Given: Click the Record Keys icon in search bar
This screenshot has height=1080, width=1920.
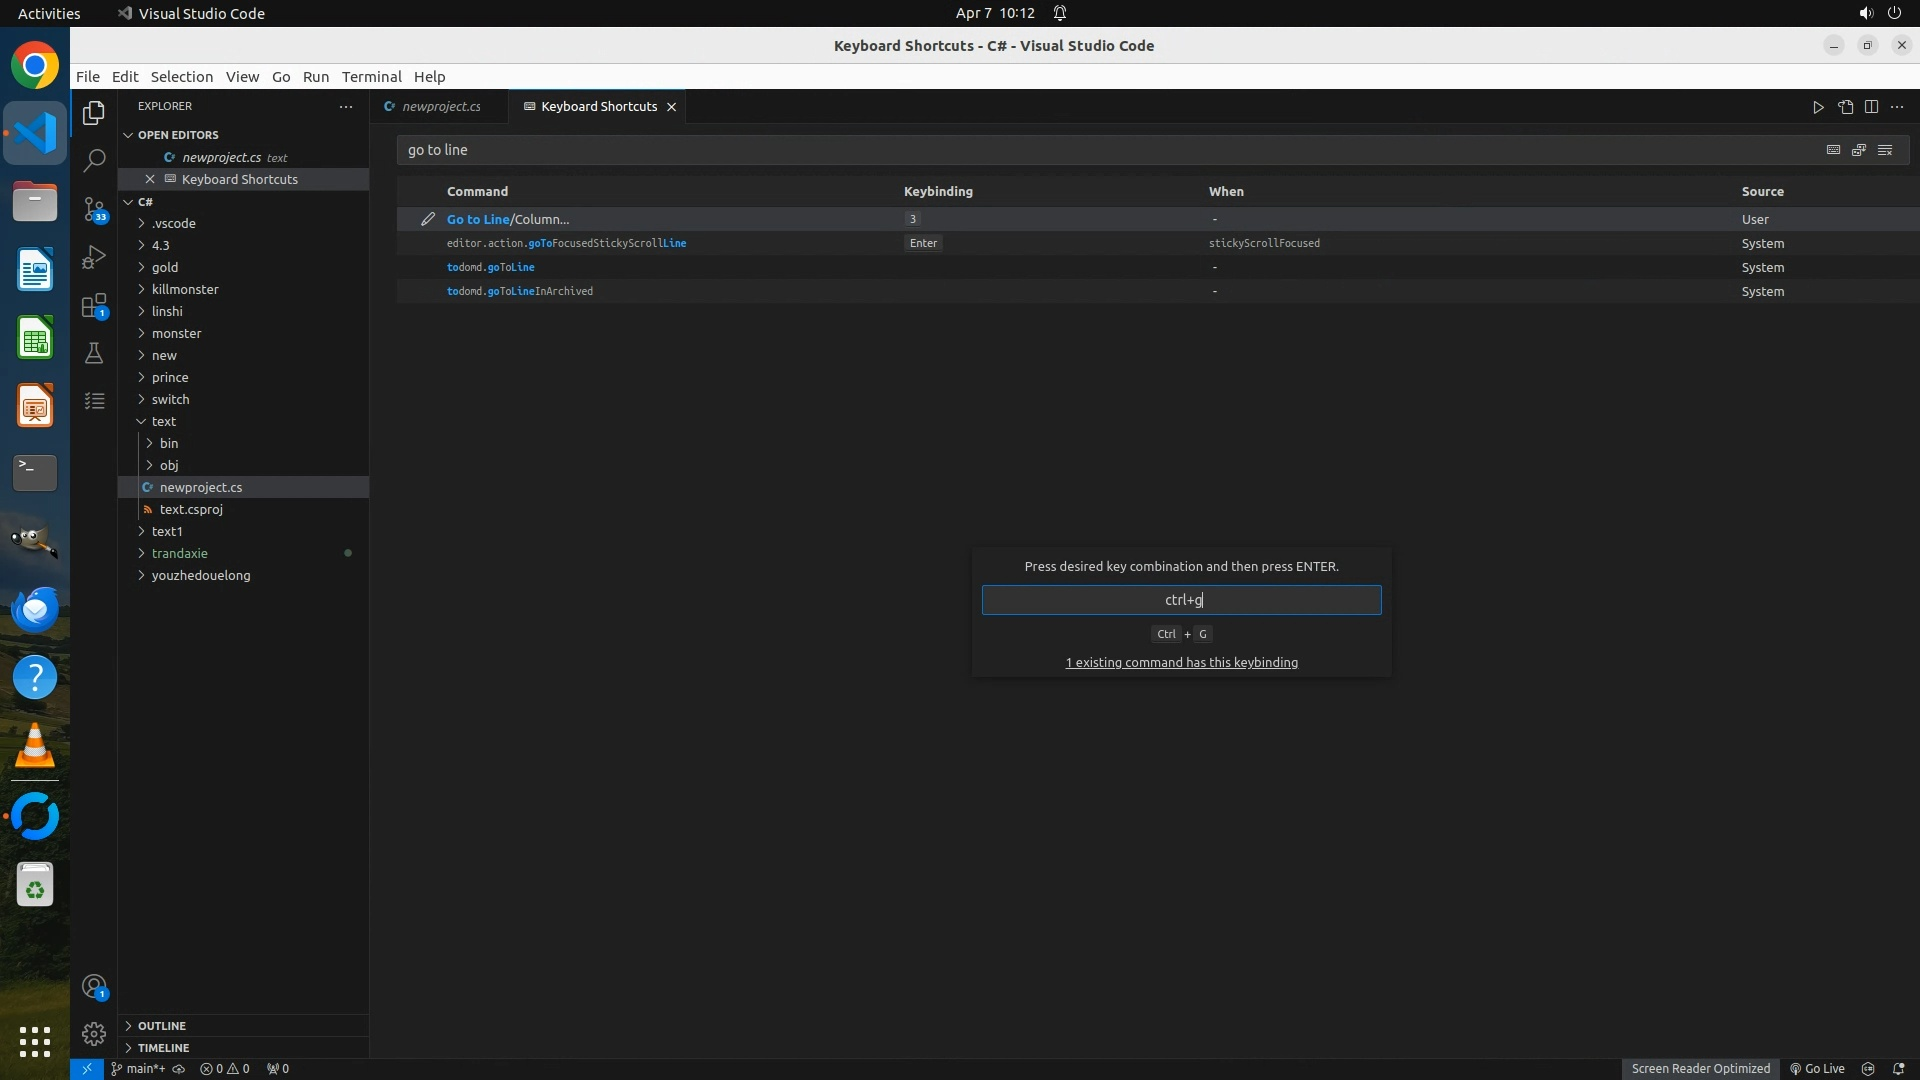Looking at the screenshot, I should 1833,150.
